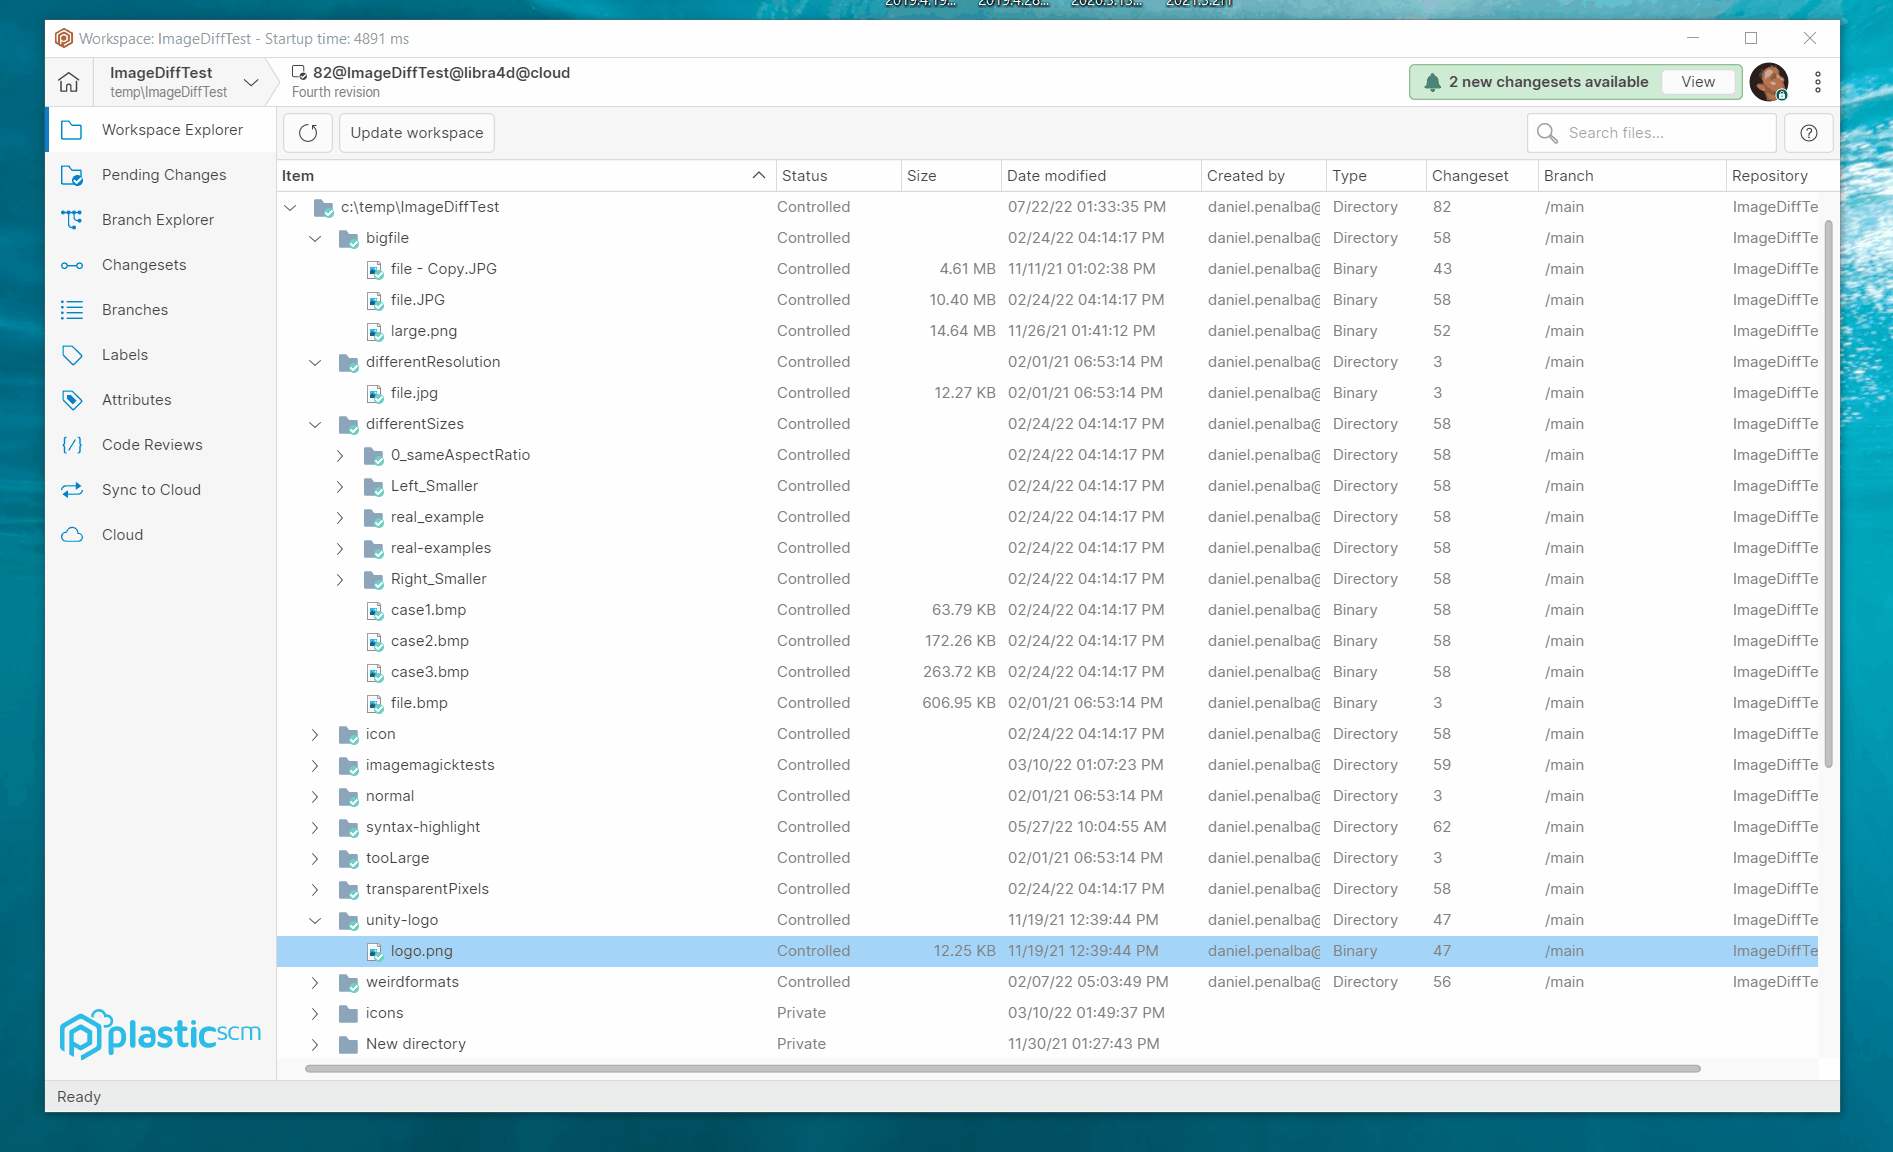The width and height of the screenshot is (1893, 1152).
Task: Collapse the bigfile folder
Action: click(315, 238)
